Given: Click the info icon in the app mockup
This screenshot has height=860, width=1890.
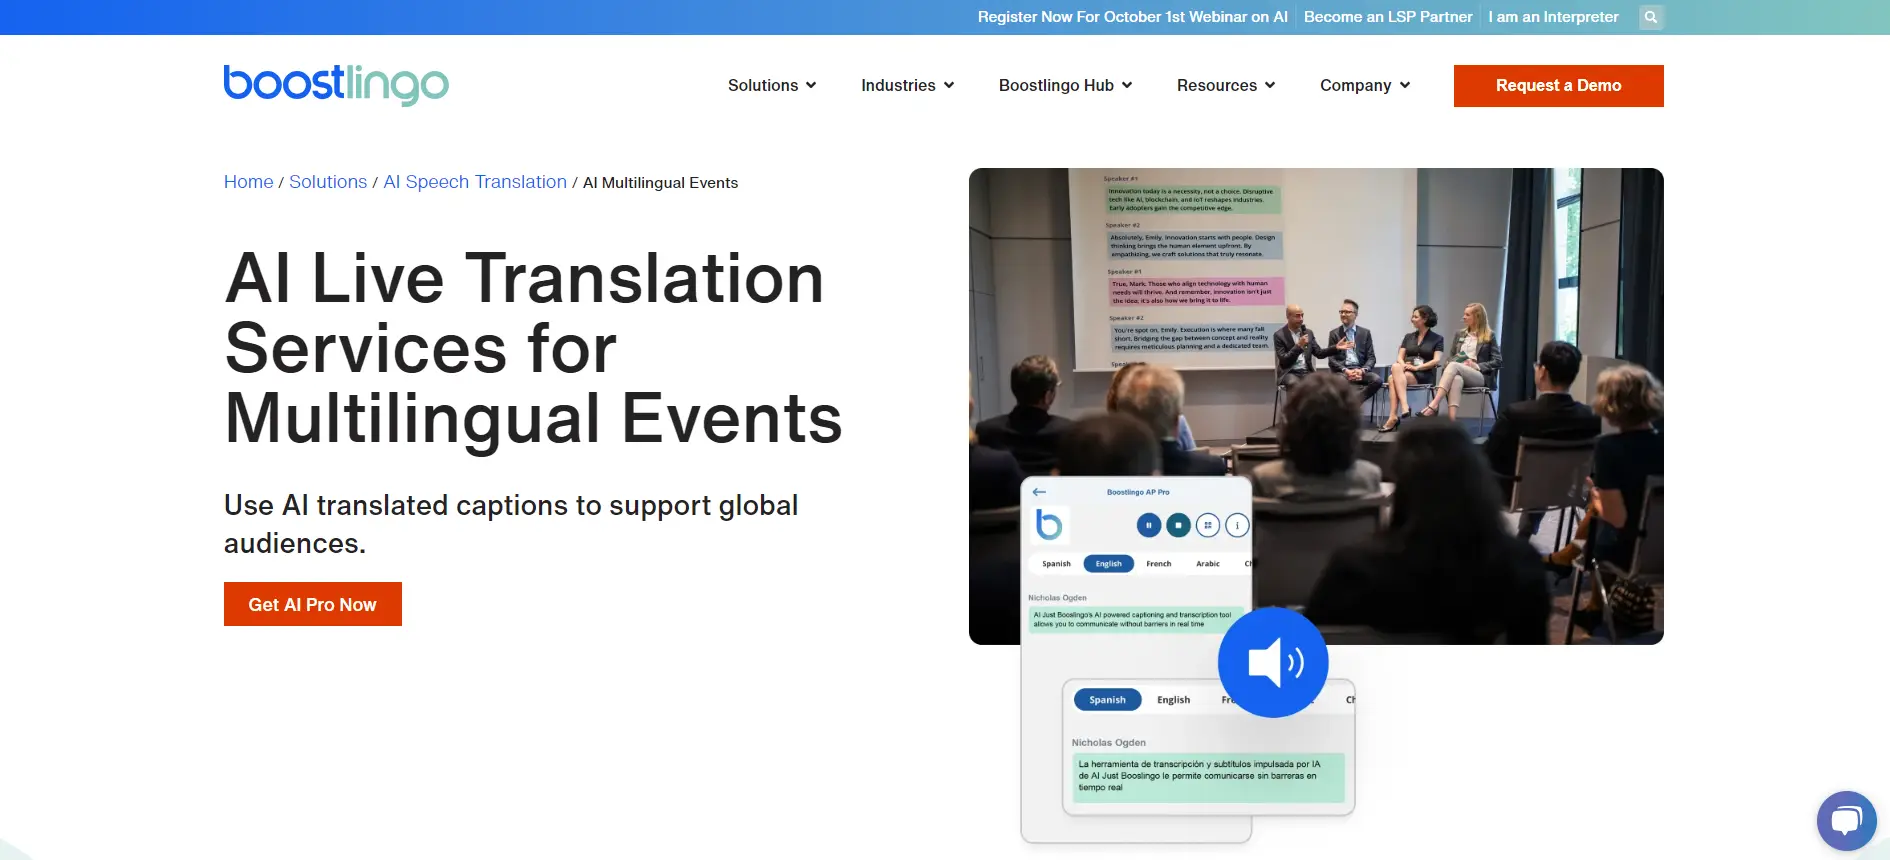Looking at the screenshot, I should click(x=1237, y=525).
